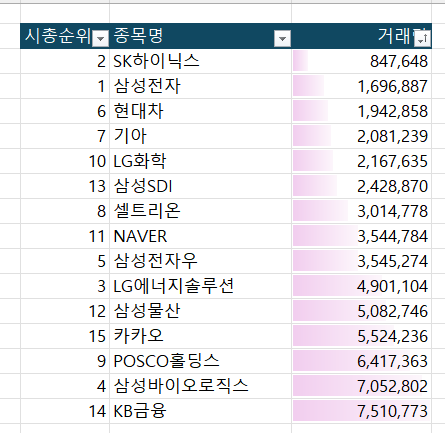Image resolution: width=445 pixels, height=433 pixels.
Task: Select rank cell 11 beside NAVER
Action: (x=65, y=236)
